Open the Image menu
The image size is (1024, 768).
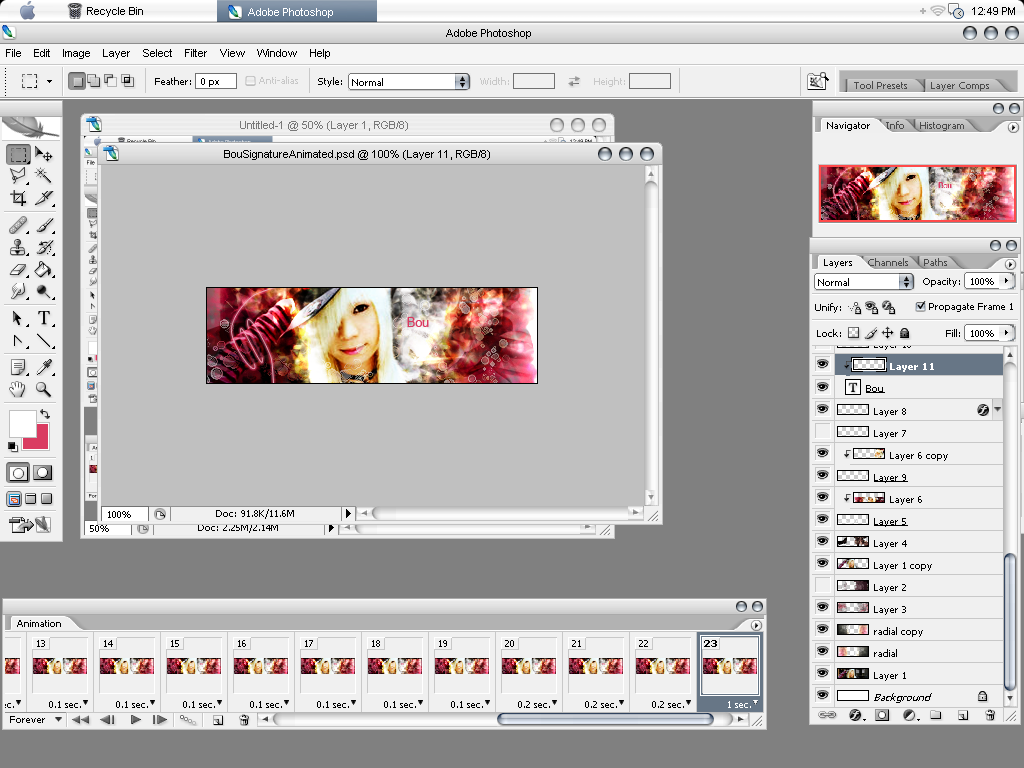[76, 54]
